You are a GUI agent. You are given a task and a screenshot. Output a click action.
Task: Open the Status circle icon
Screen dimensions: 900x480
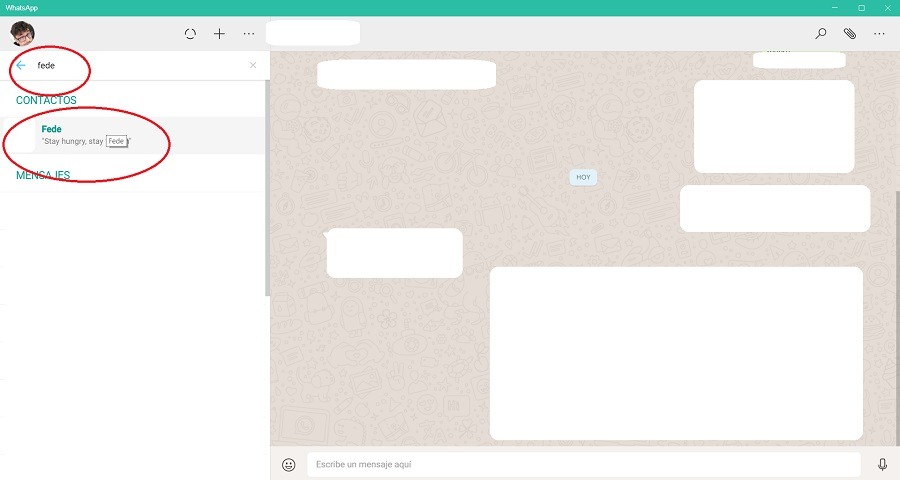(190, 34)
